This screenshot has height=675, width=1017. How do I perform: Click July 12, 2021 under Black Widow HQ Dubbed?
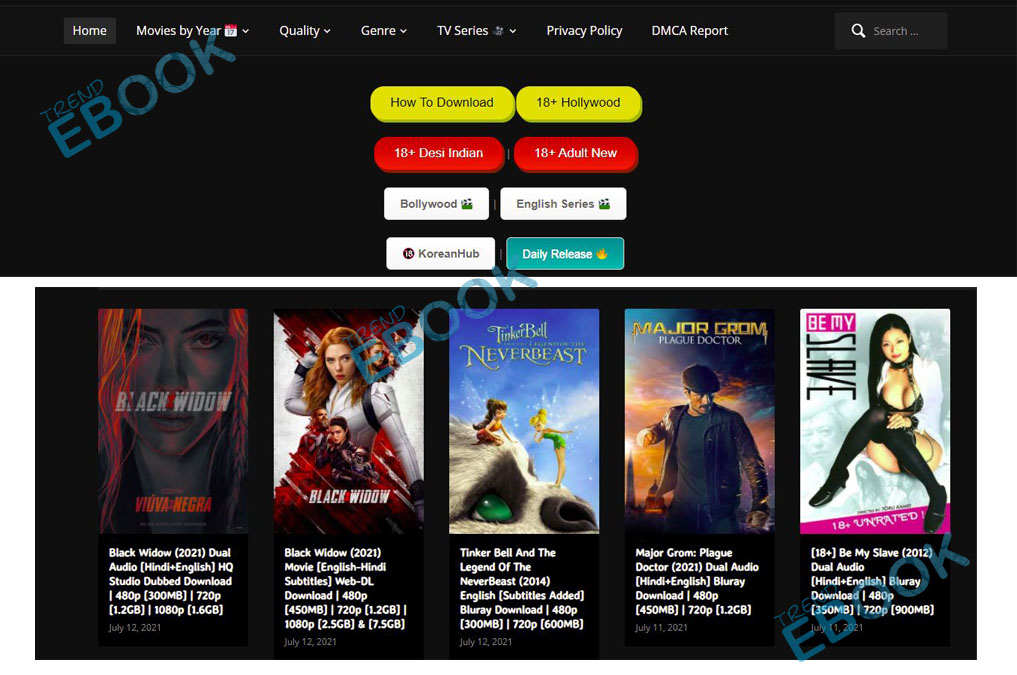click(x=134, y=628)
